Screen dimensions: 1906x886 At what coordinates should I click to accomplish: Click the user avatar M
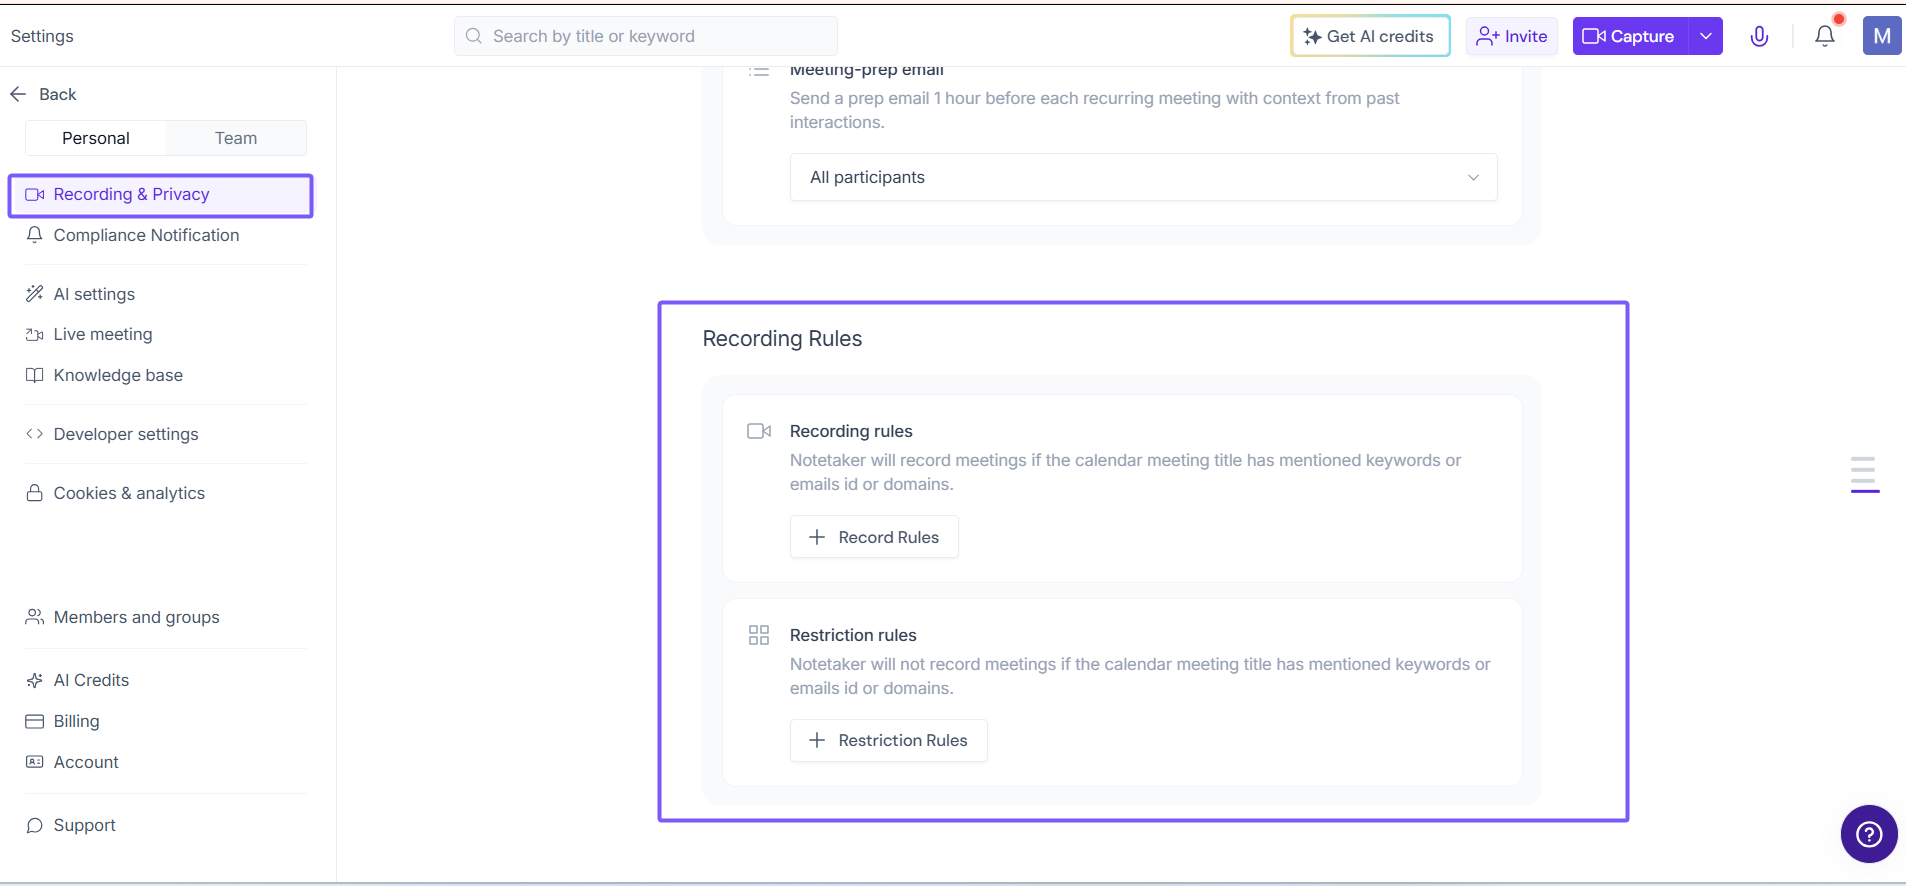coord(1881,37)
